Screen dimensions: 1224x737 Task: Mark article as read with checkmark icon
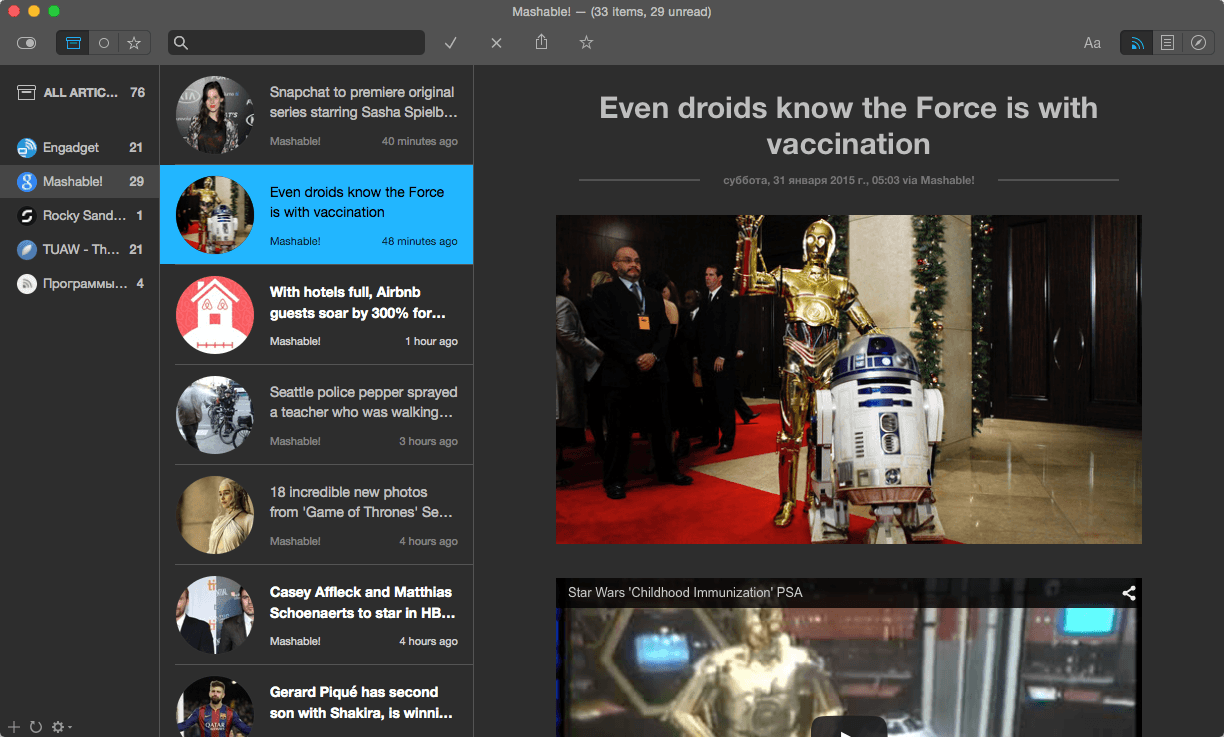tap(451, 43)
